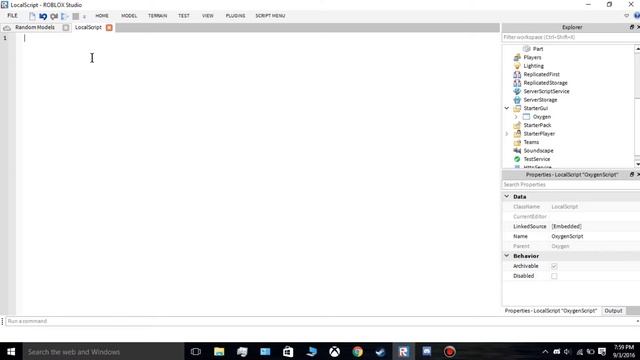Show hidden system tray icons
This screenshot has width=640, height=360.
click(545, 351)
